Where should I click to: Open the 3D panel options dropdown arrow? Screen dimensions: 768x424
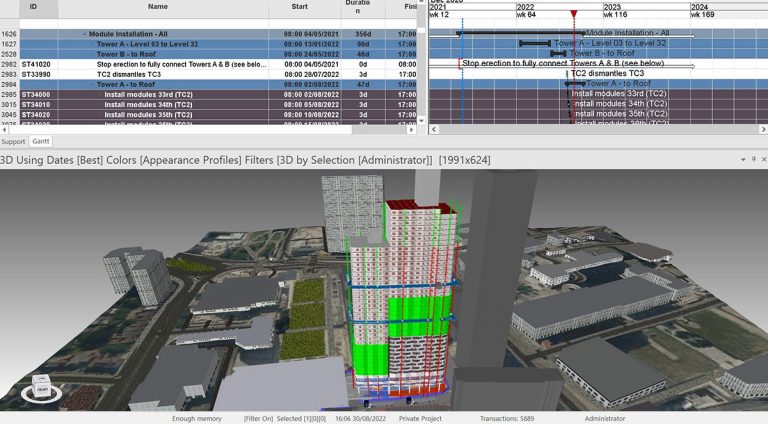[x=743, y=160]
